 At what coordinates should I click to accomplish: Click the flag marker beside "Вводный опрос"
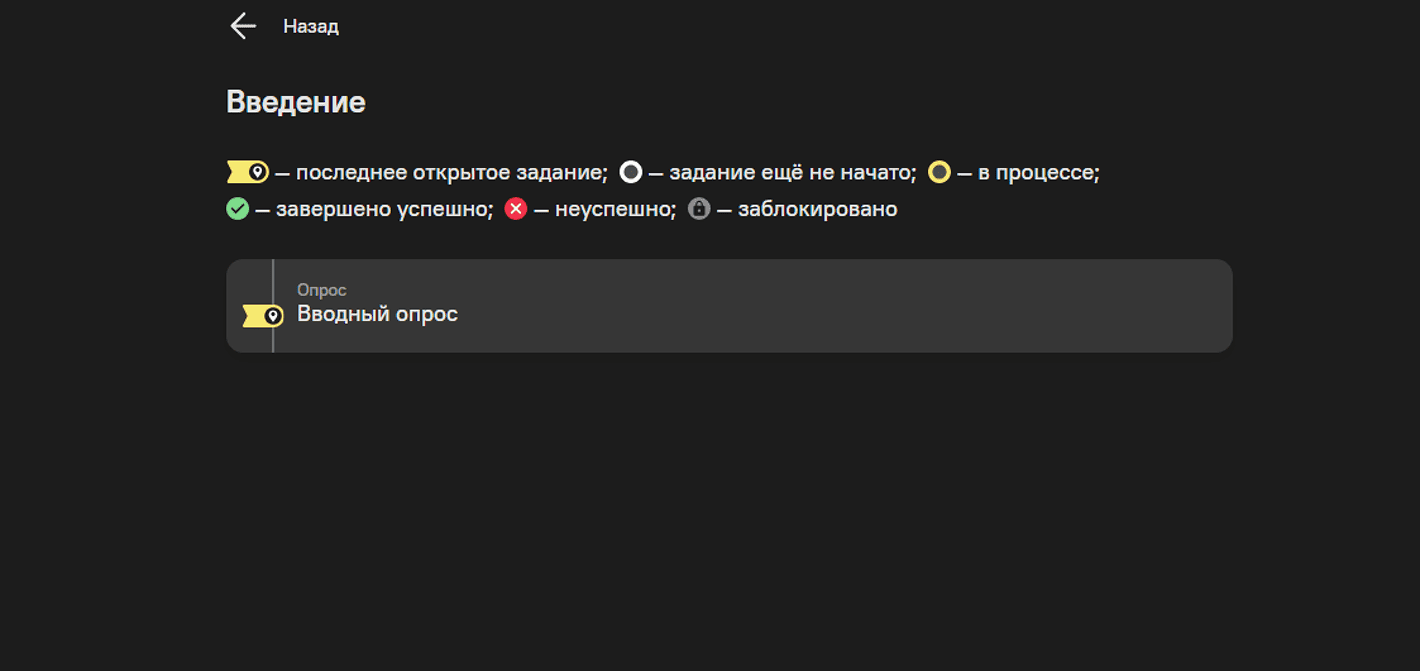click(262, 316)
